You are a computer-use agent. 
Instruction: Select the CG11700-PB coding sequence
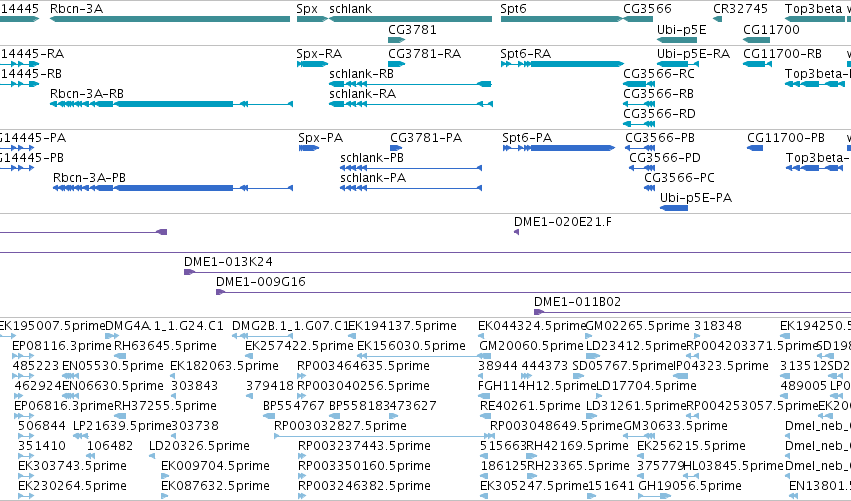755,148
